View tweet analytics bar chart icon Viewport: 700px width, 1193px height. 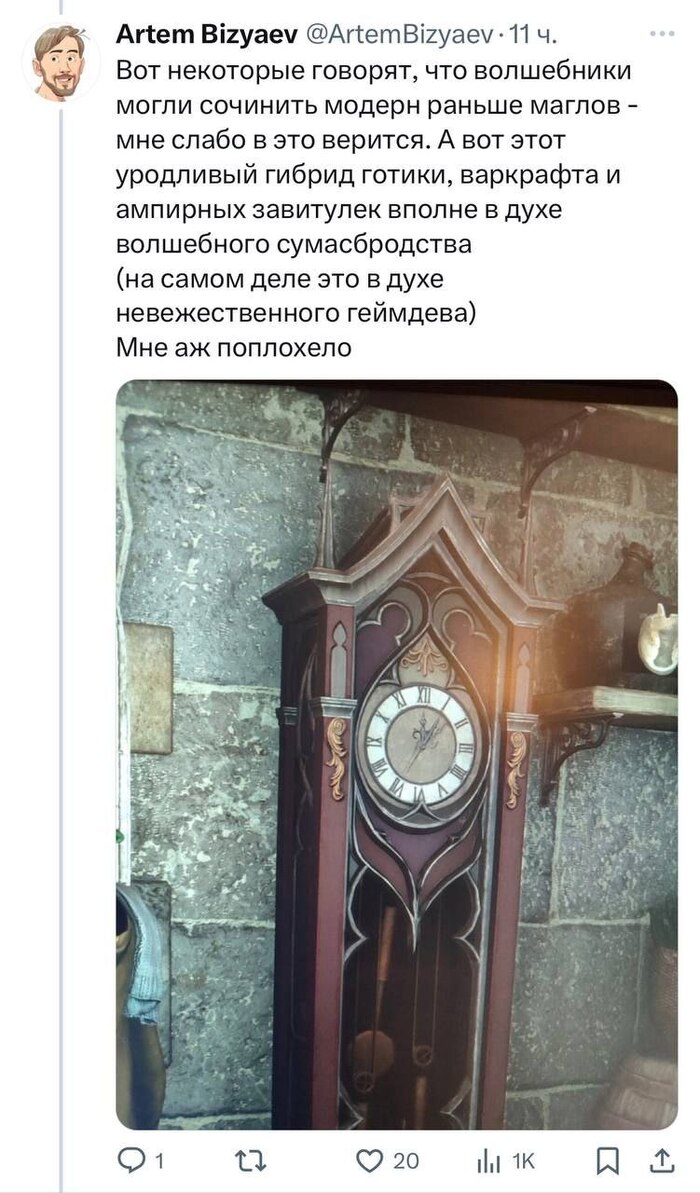(488, 1162)
